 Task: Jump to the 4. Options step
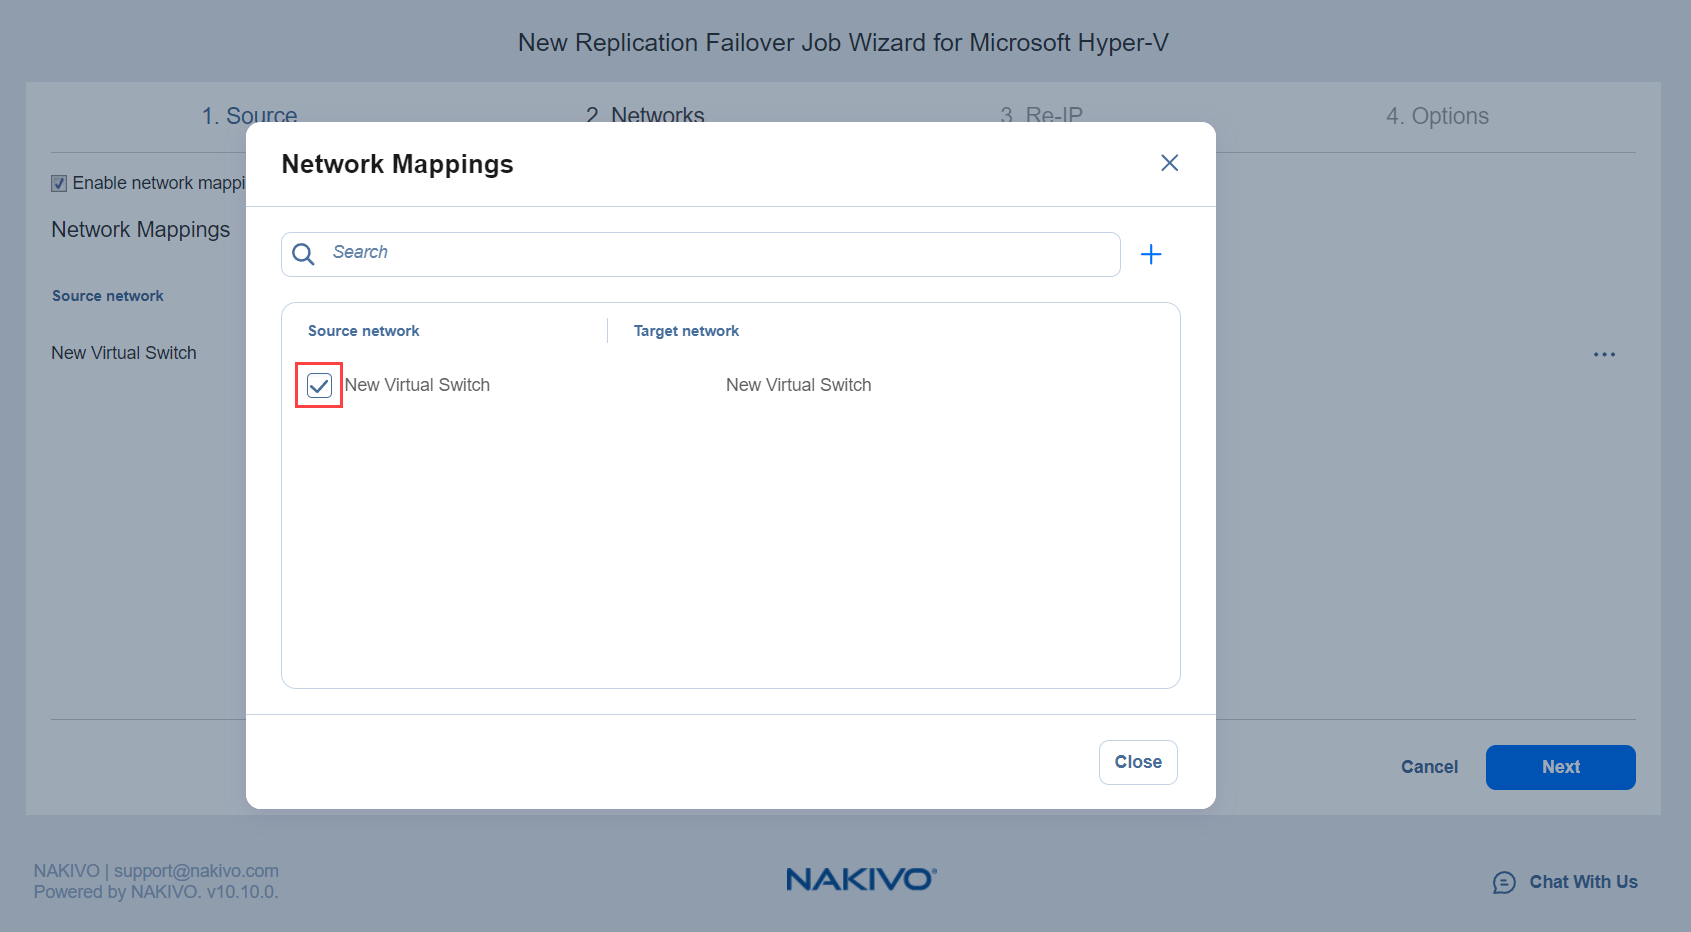pyautogui.click(x=1436, y=116)
